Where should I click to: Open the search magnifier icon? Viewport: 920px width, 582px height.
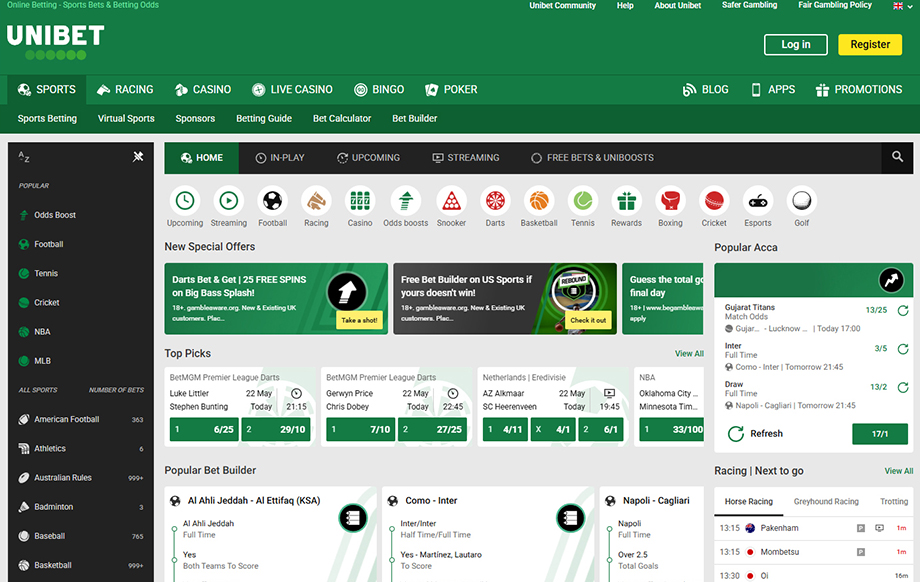pos(897,157)
